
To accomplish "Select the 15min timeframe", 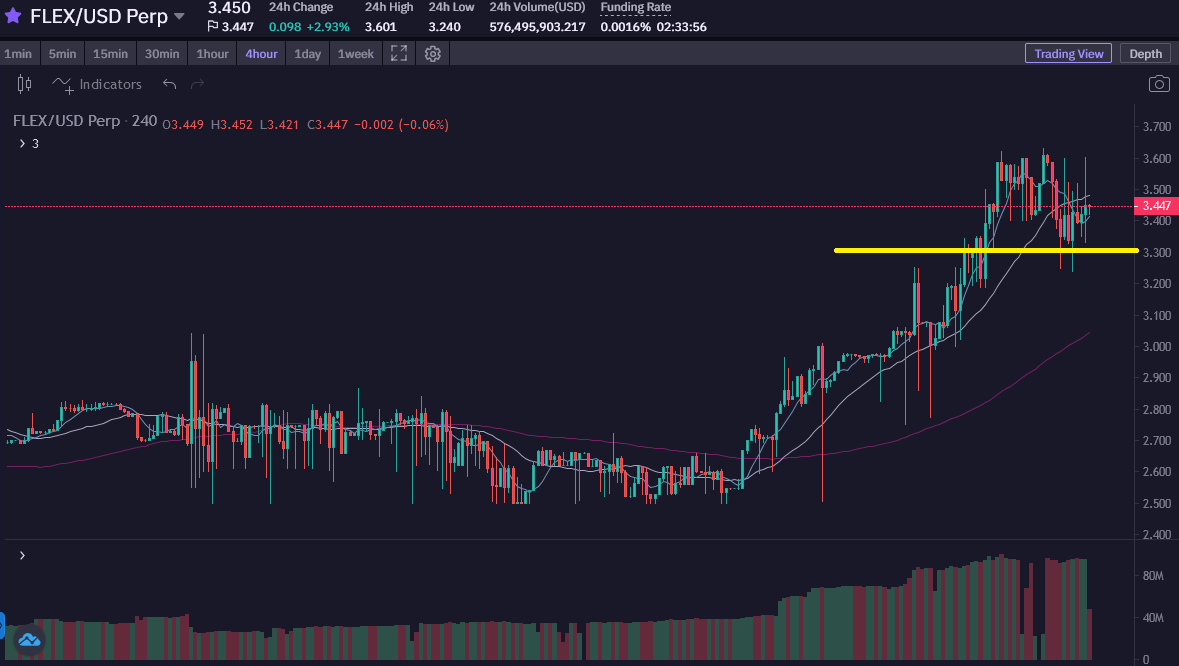I will pos(111,53).
